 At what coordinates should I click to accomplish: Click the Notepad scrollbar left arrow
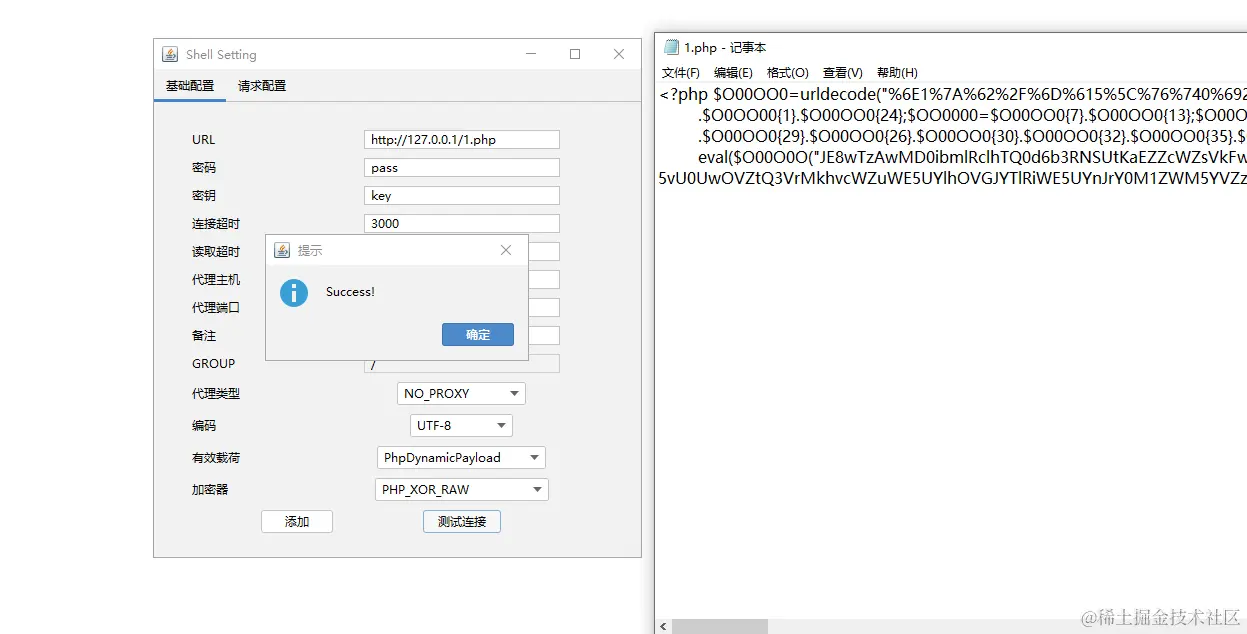tap(663, 626)
